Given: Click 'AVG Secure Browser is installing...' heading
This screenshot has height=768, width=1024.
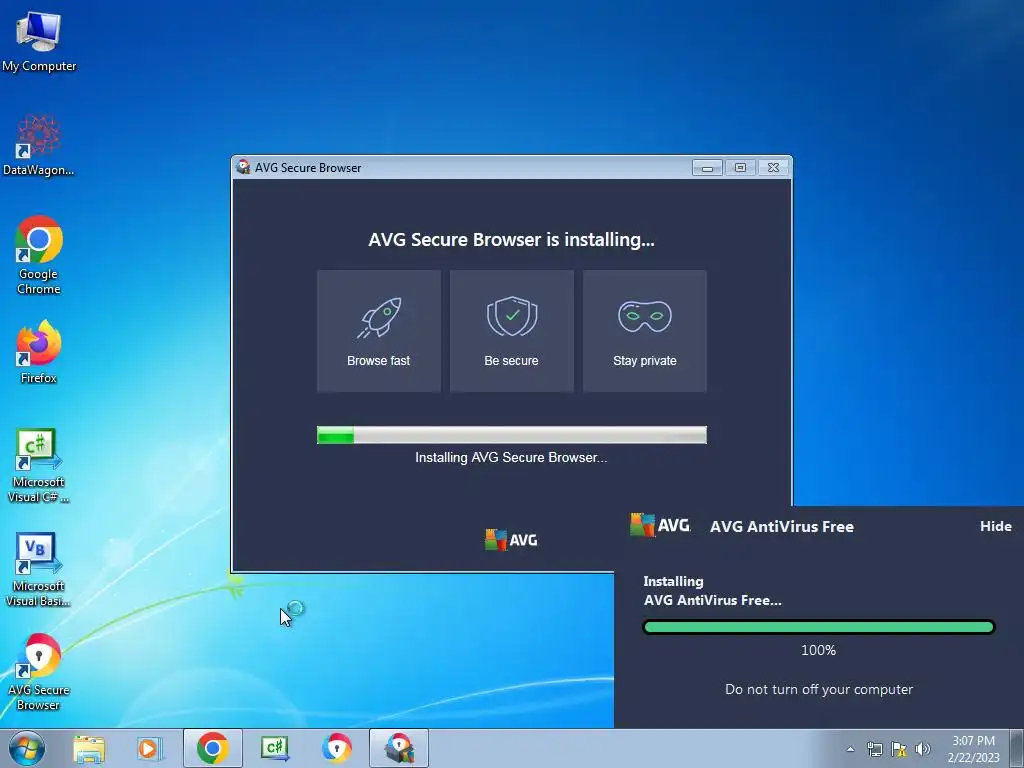Looking at the screenshot, I should click(511, 240).
